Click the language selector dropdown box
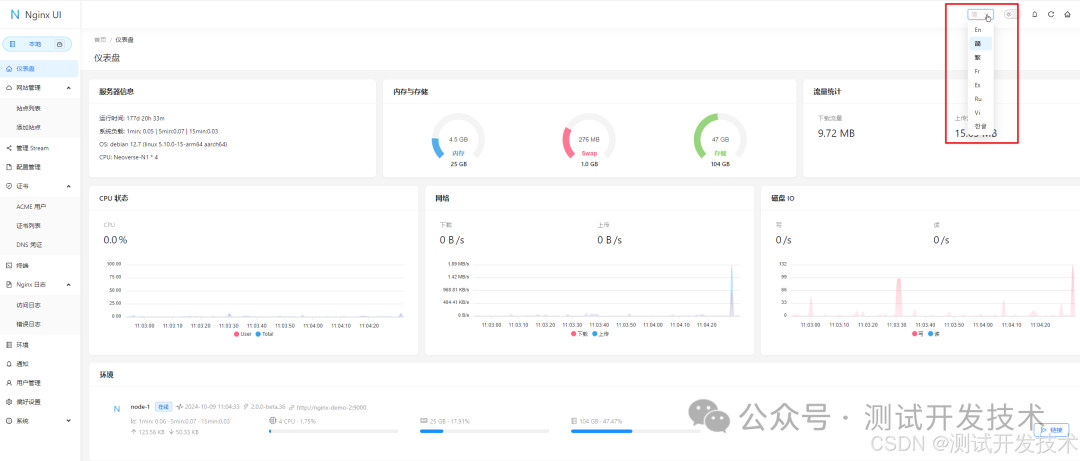Screen dimensions: 1080x461 click(x=979, y=14)
